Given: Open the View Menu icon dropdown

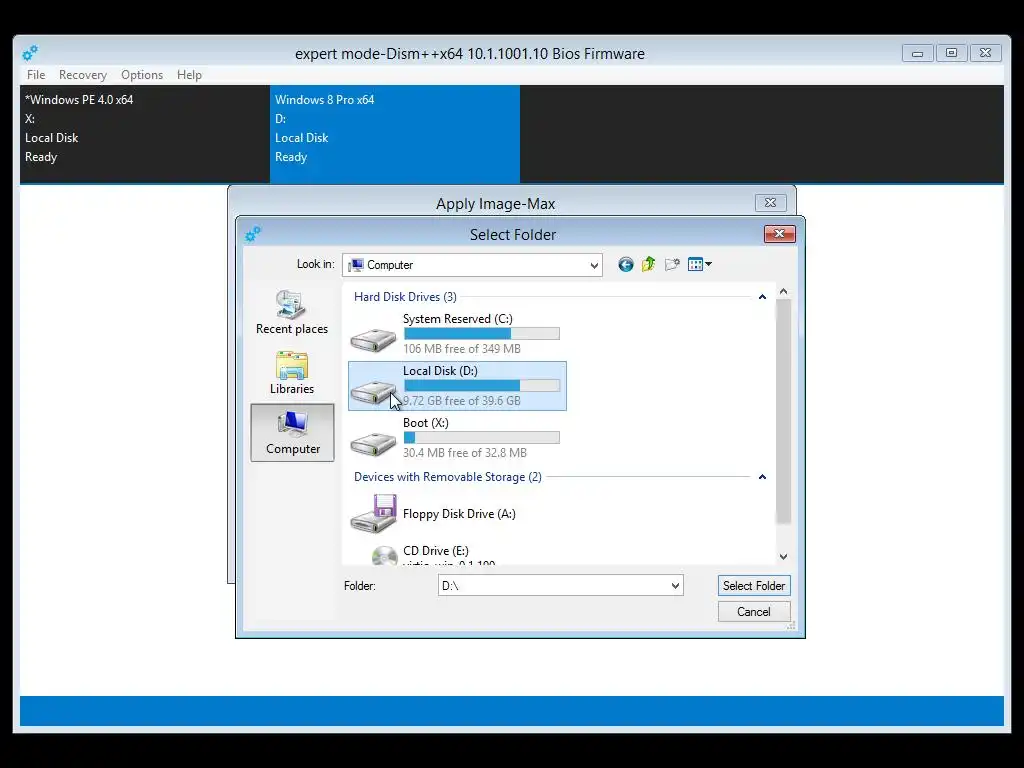Looking at the screenshot, I should click(x=699, y=264).
